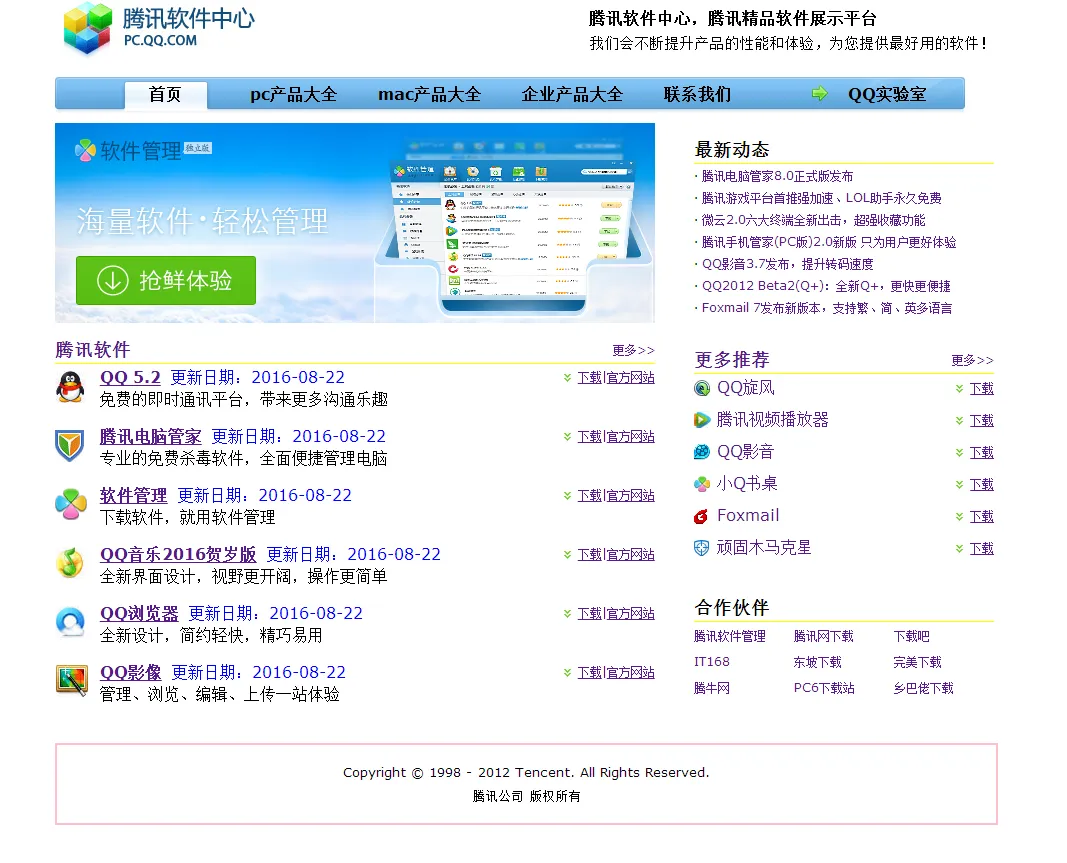Click the 腾讯电脑管家 shield icon

point(70,446)
